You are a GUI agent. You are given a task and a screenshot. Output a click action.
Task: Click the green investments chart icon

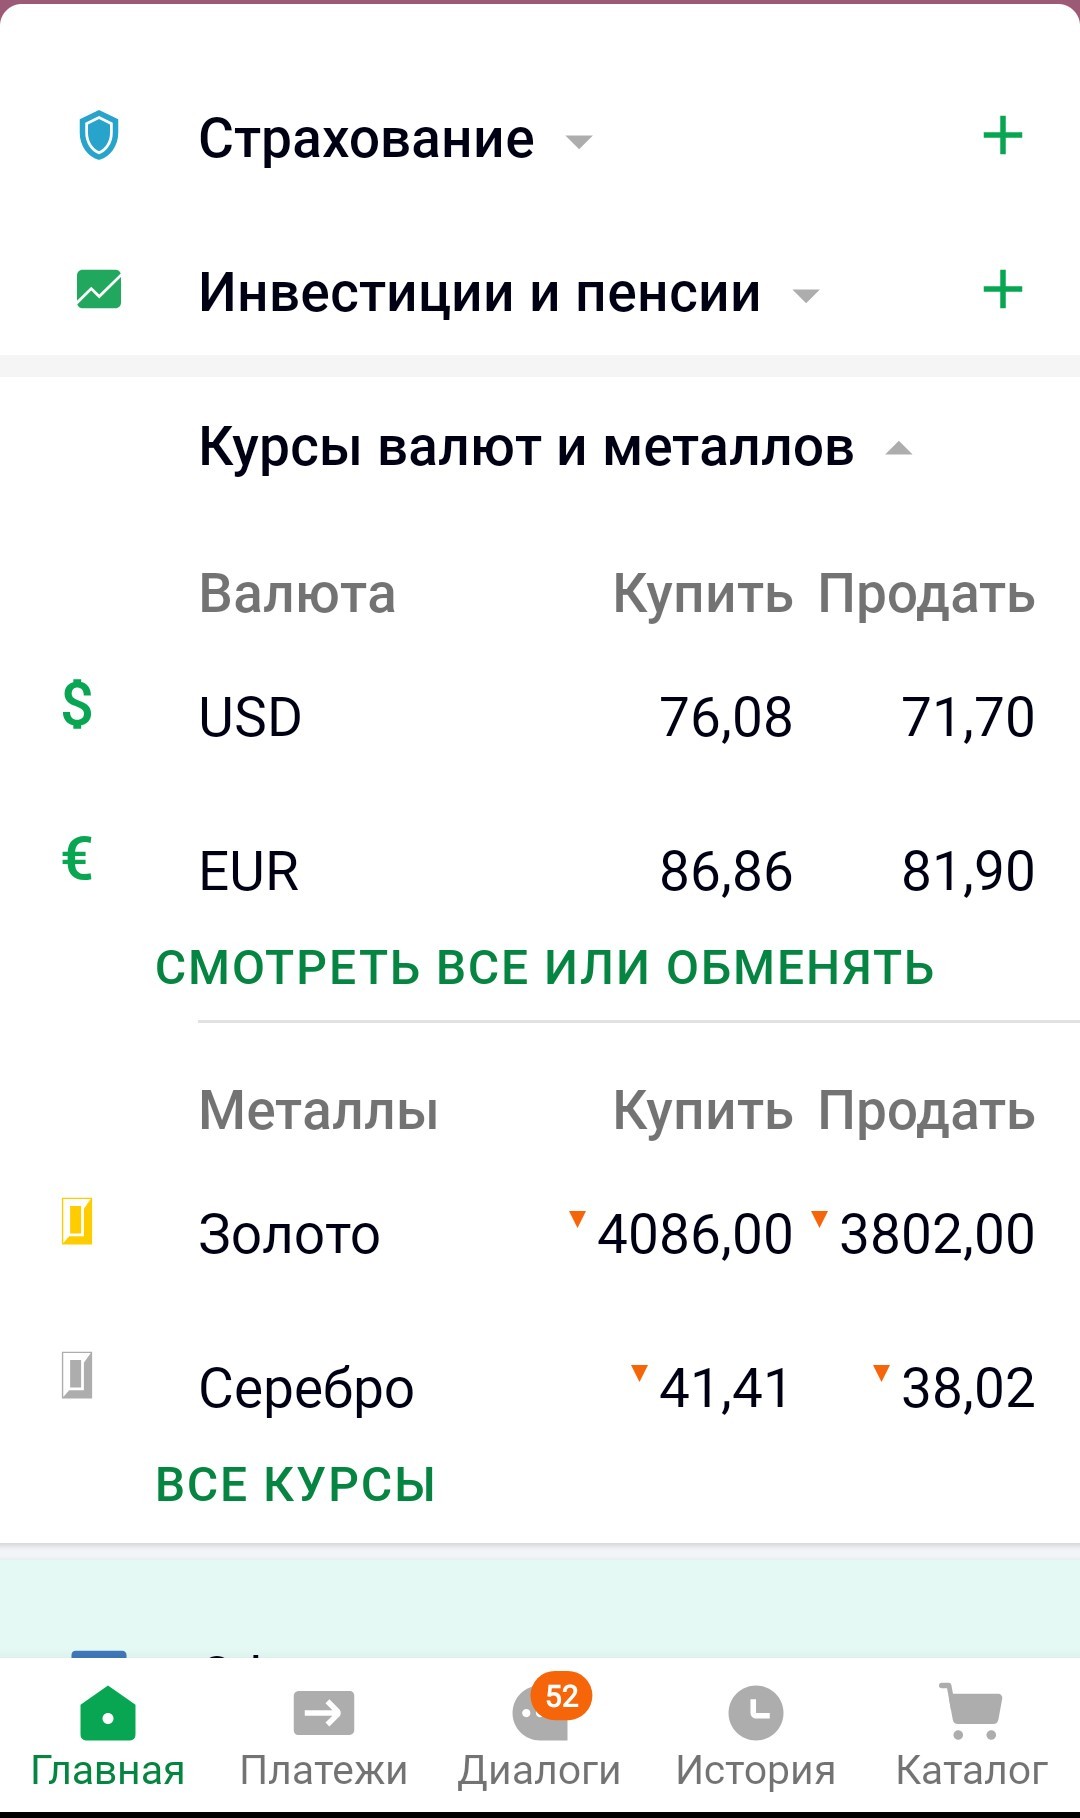[99, 290]
